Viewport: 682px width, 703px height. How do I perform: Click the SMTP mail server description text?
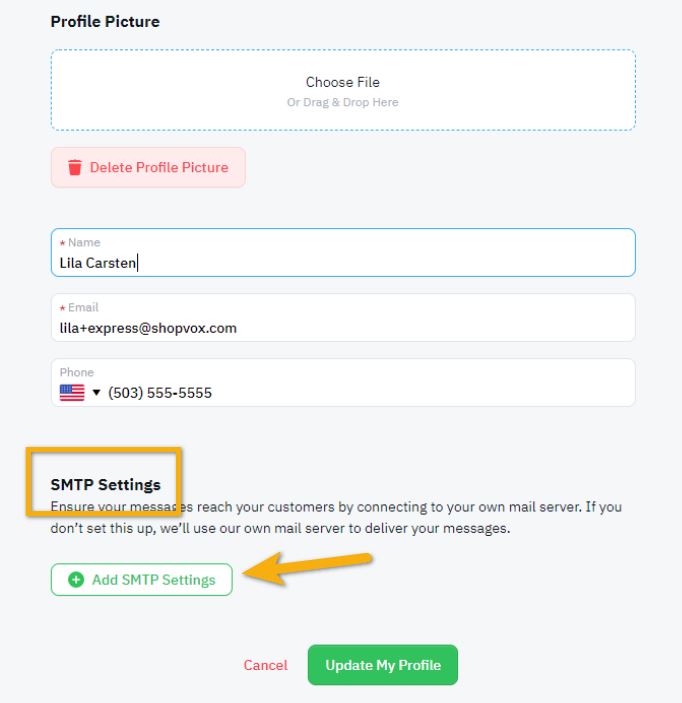[336, 517]
